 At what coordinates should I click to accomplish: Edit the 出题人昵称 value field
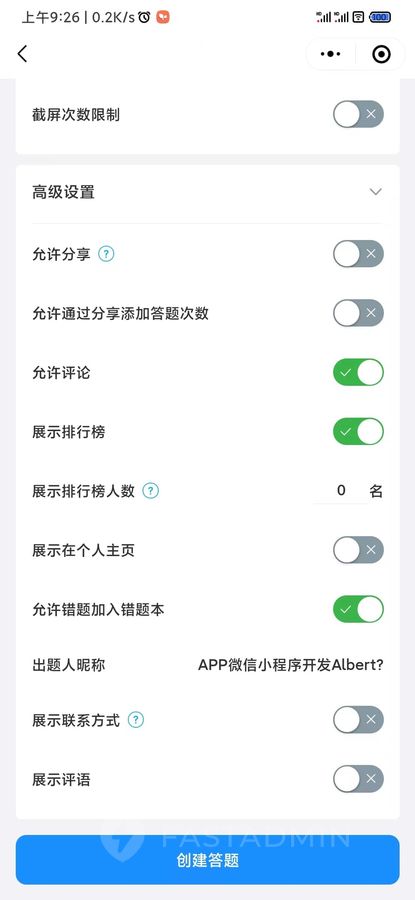[290, 665]
